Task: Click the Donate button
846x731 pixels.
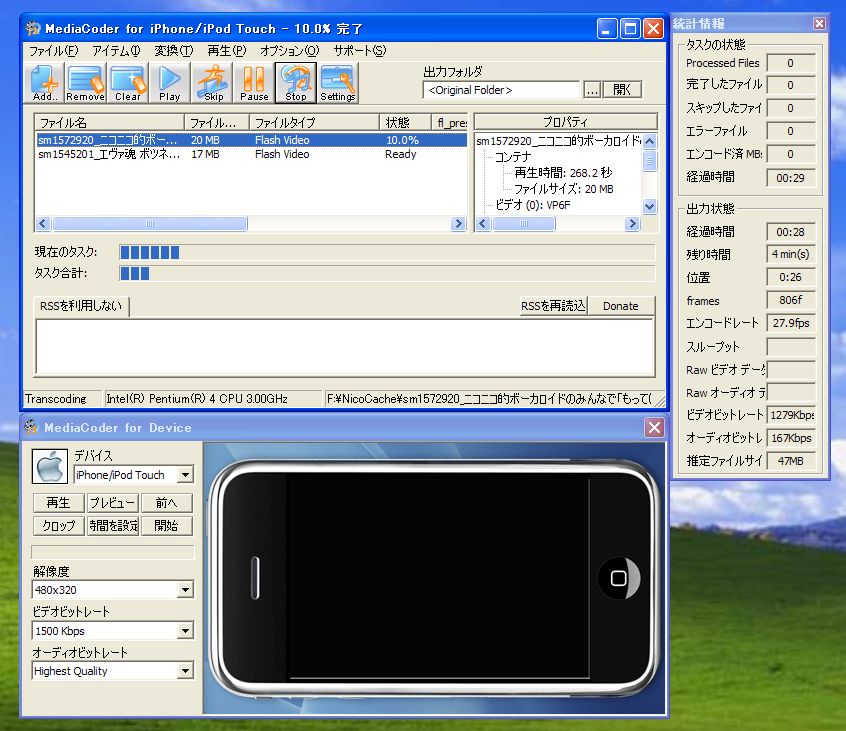Action: (x=620, y=306)
